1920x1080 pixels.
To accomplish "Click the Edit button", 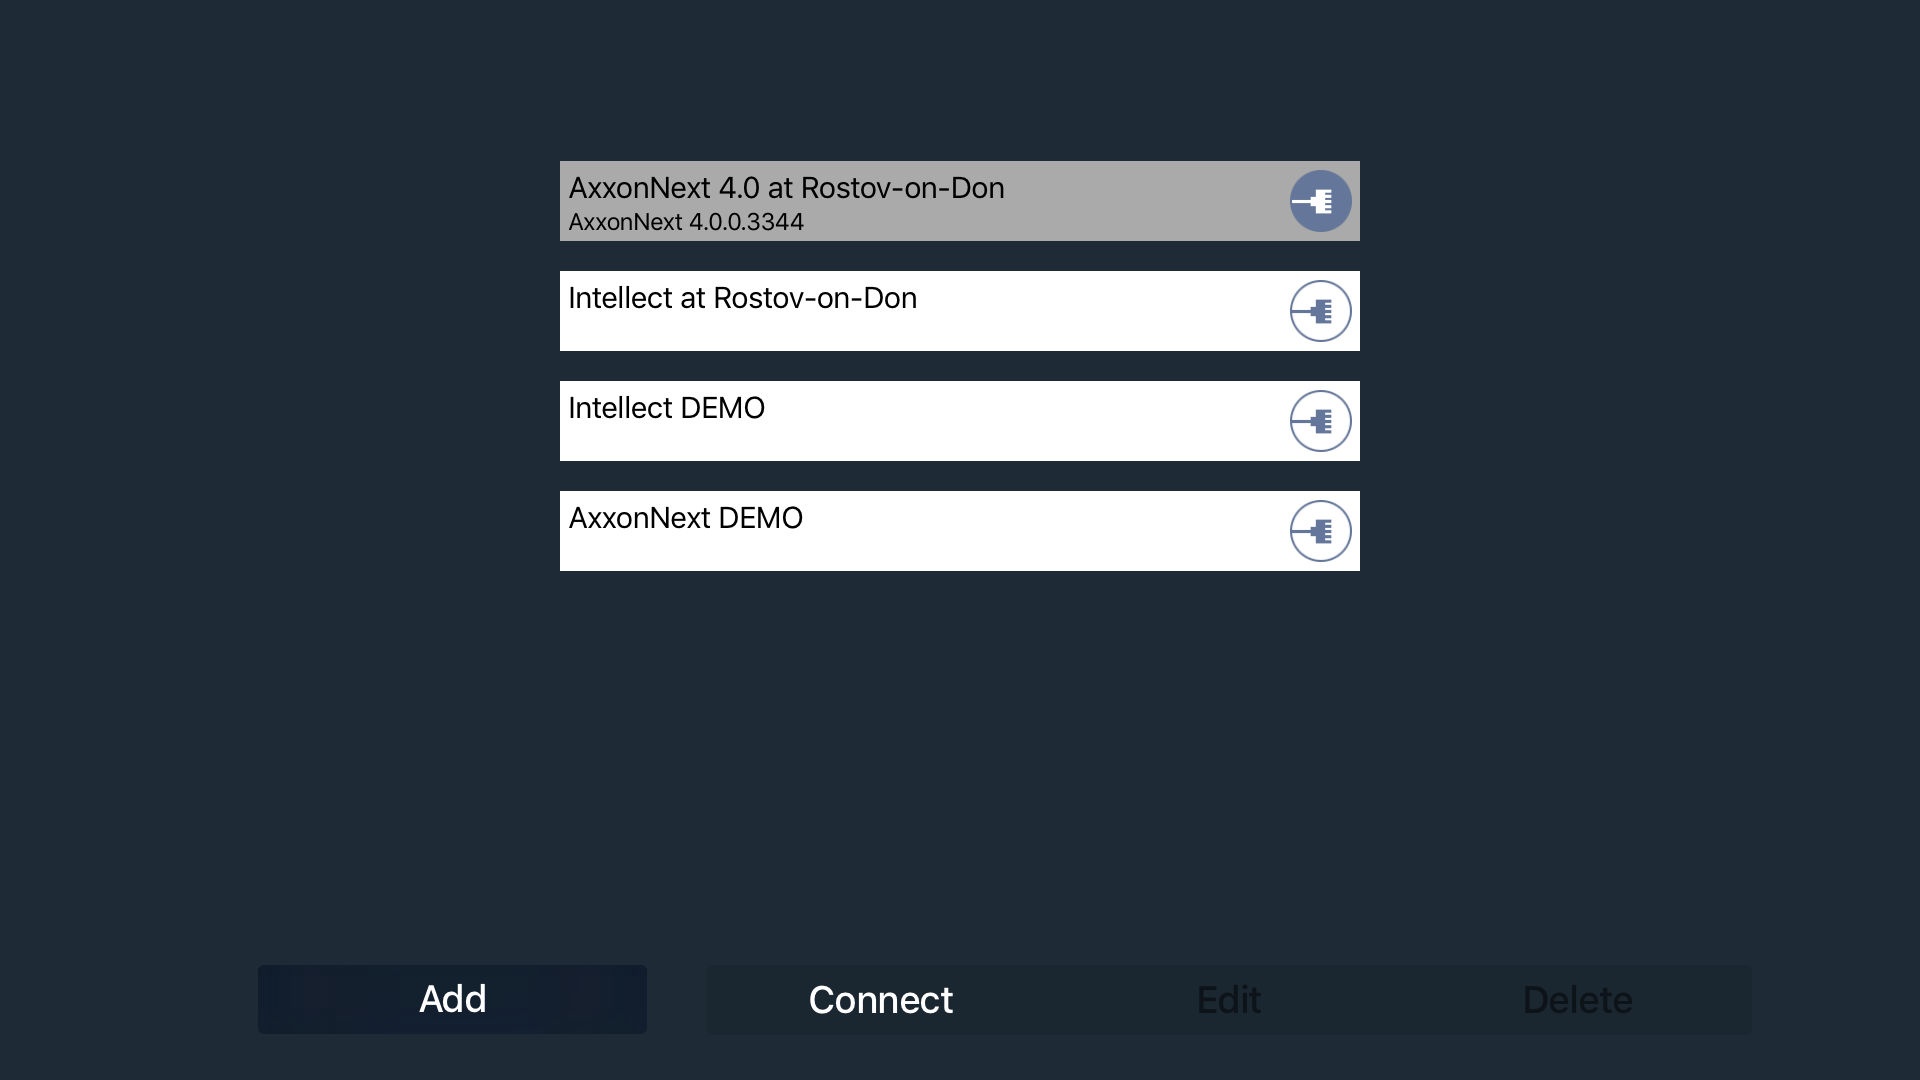I will click(x=1228, y=1000).
